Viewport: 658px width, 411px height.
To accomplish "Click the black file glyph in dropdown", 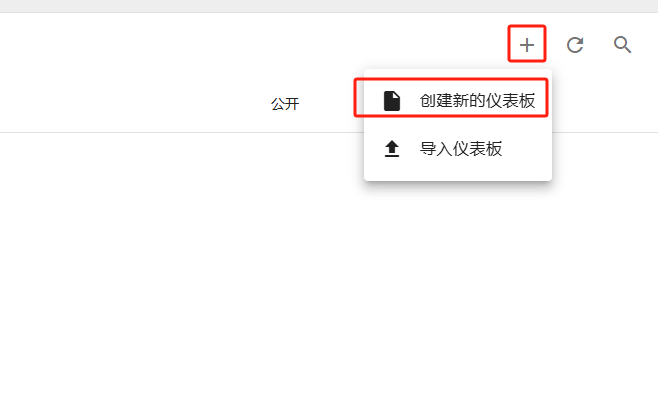I will (x=392, y=101).
